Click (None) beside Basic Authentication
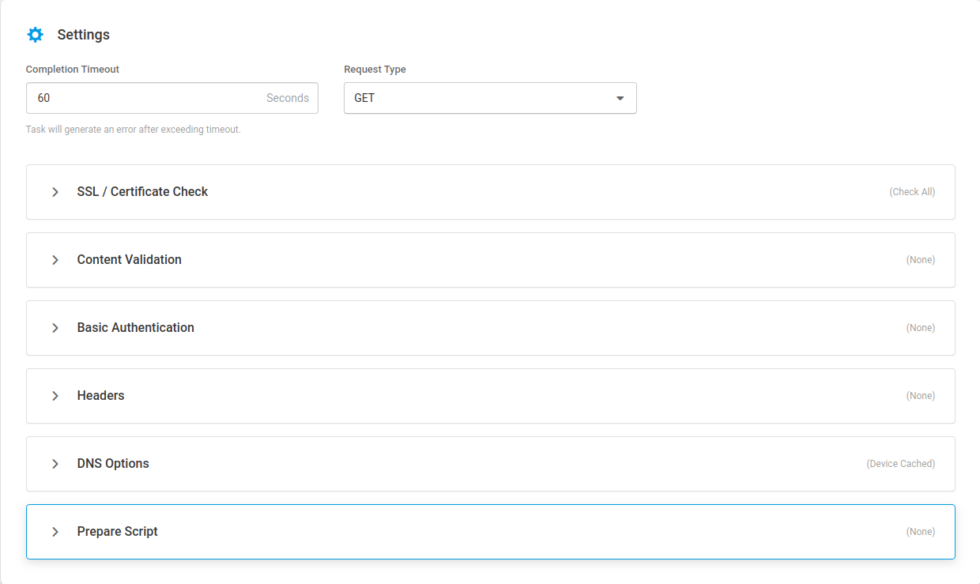Image resolution: width=980 pixels, height=584 pixels. coord(920,327)
